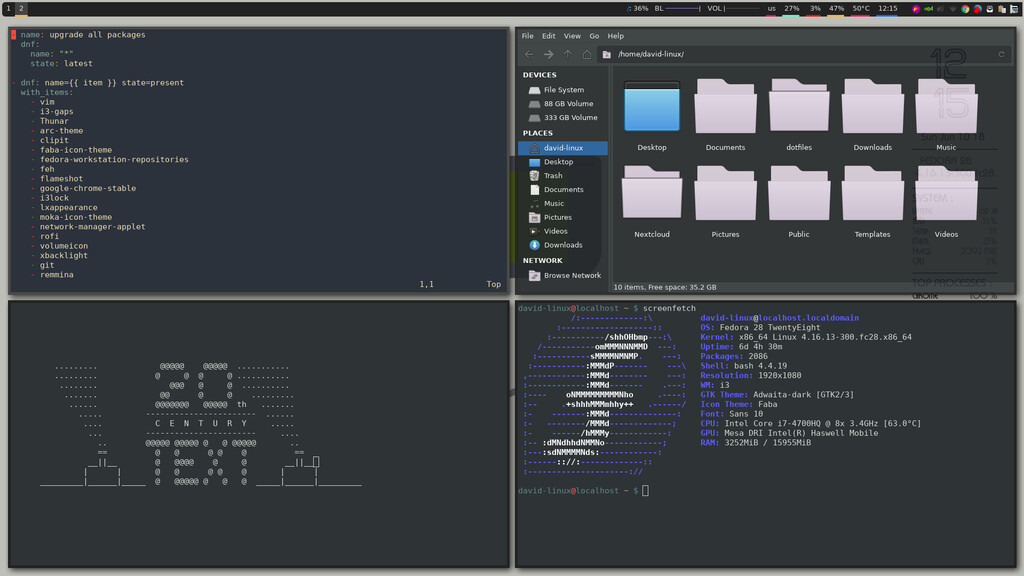Viewport: 1024px width, 576px height.
Task: Open the dropdown arrow in the system tray
Action: click(x=952, y=8)
